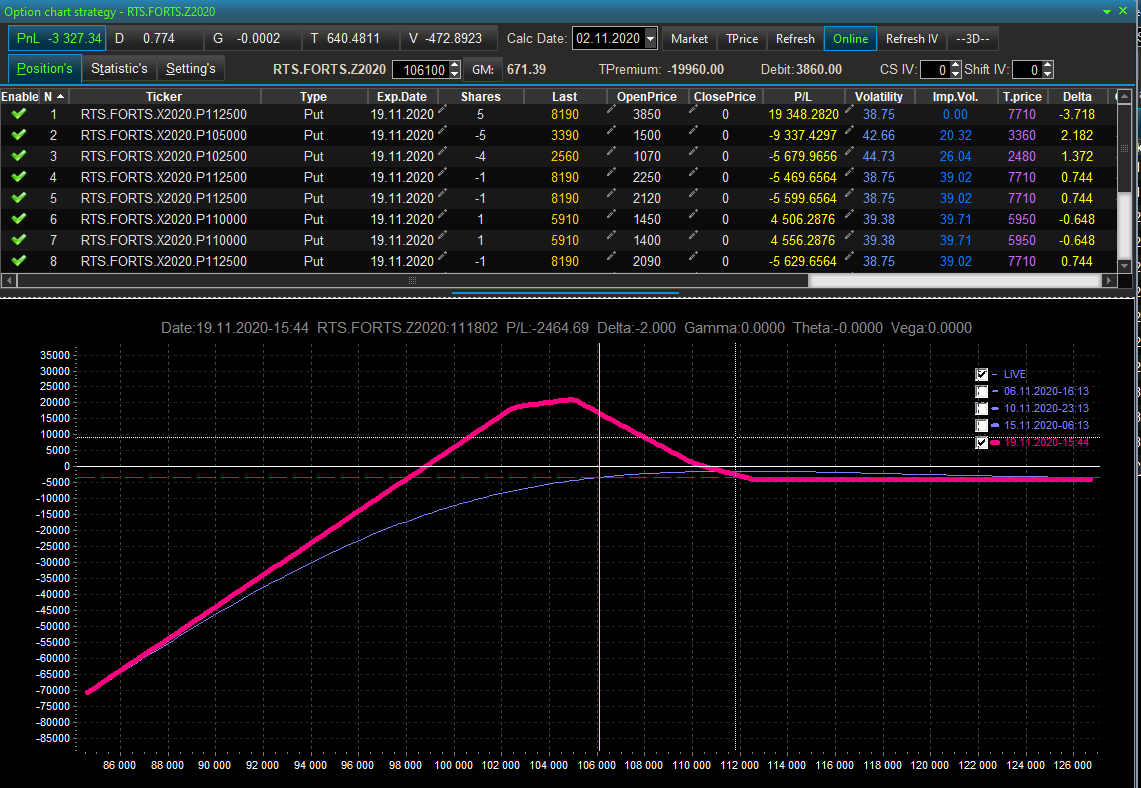
Task: Open the Calc Date dropdown
Action: point(651,39)
